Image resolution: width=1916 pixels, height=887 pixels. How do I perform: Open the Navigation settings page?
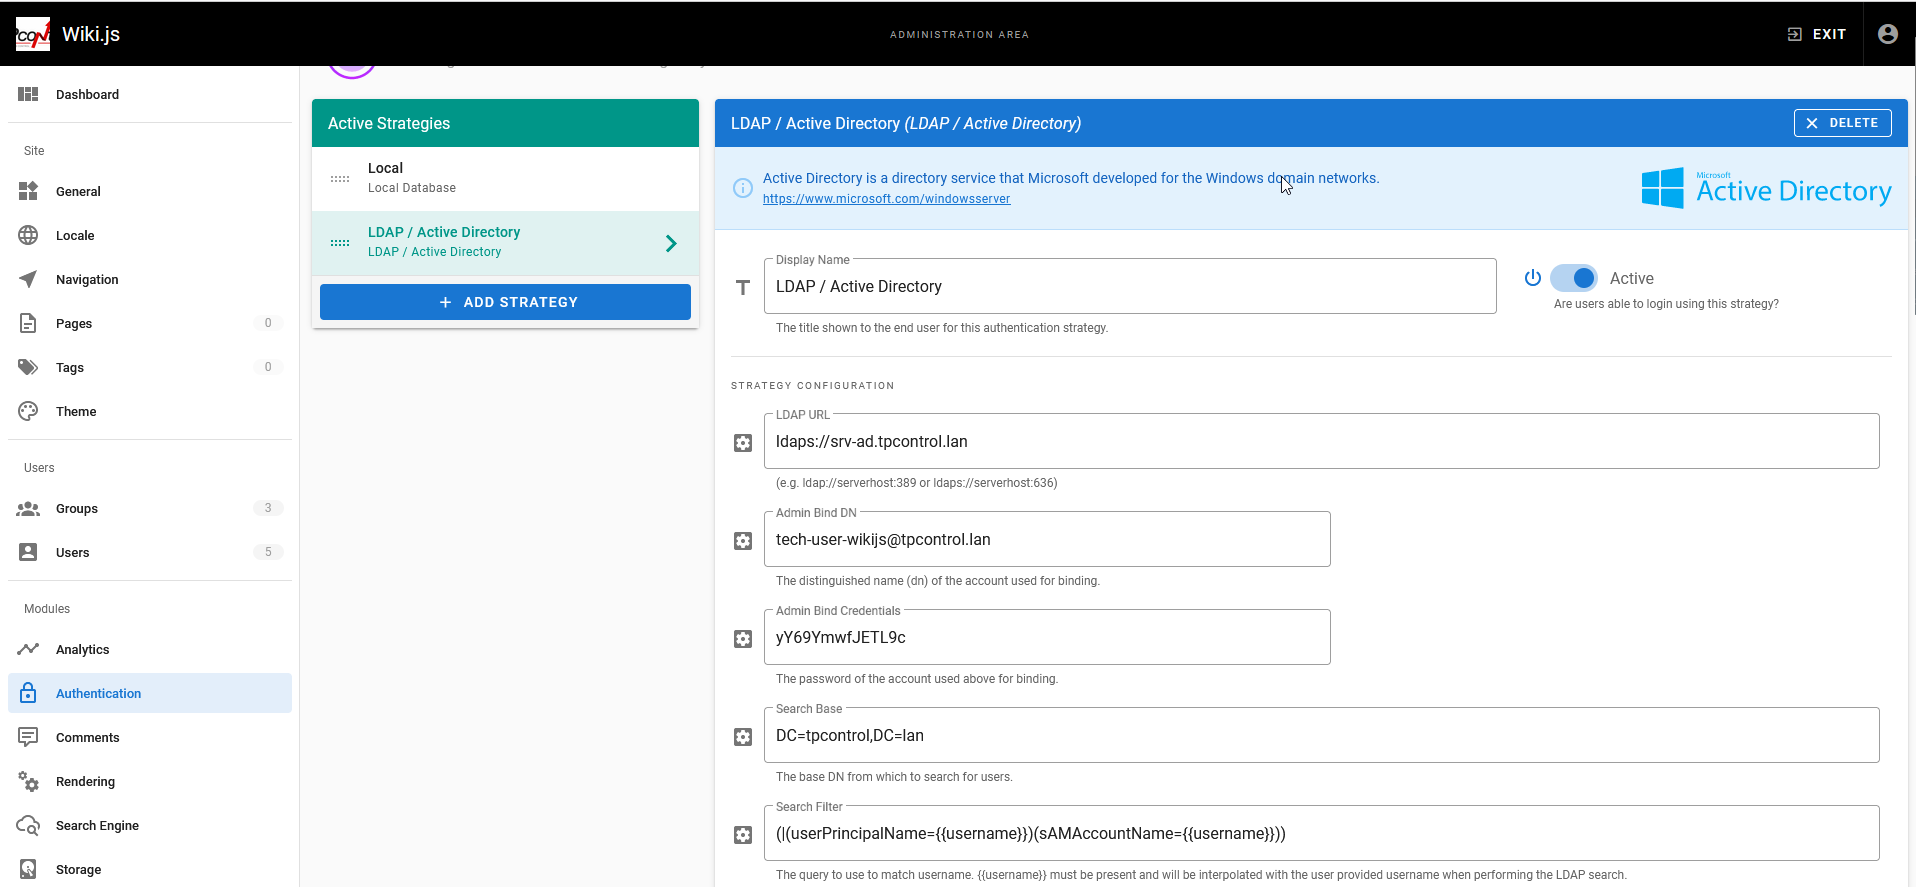[x=87, y=279]
